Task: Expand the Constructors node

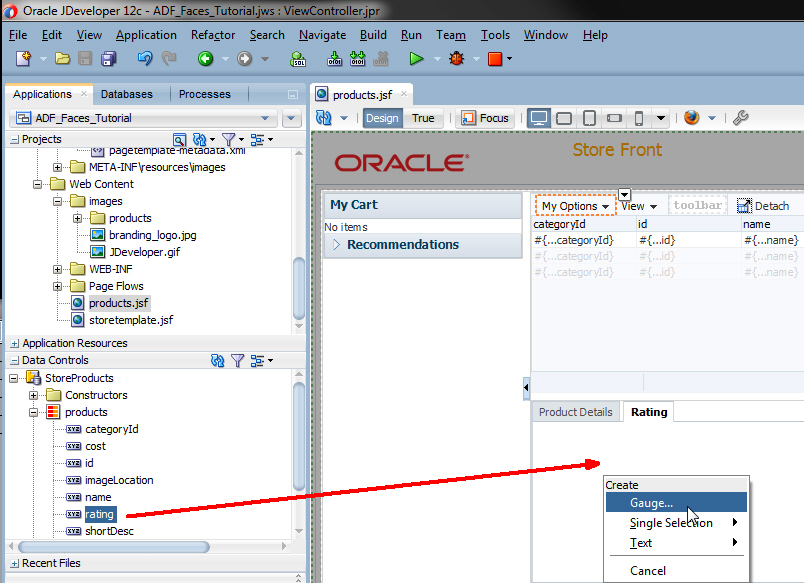Action: pos(33,395)
